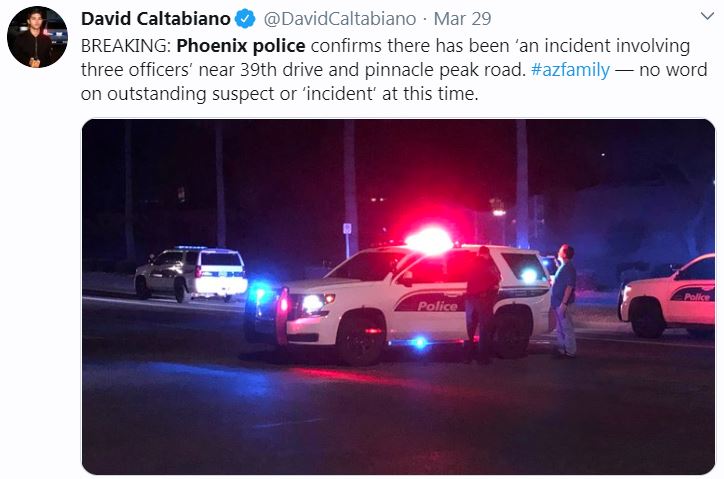Open the @DavidCaltabiano handle link
This screenshot has width=724, height=479.
[339, 19]
